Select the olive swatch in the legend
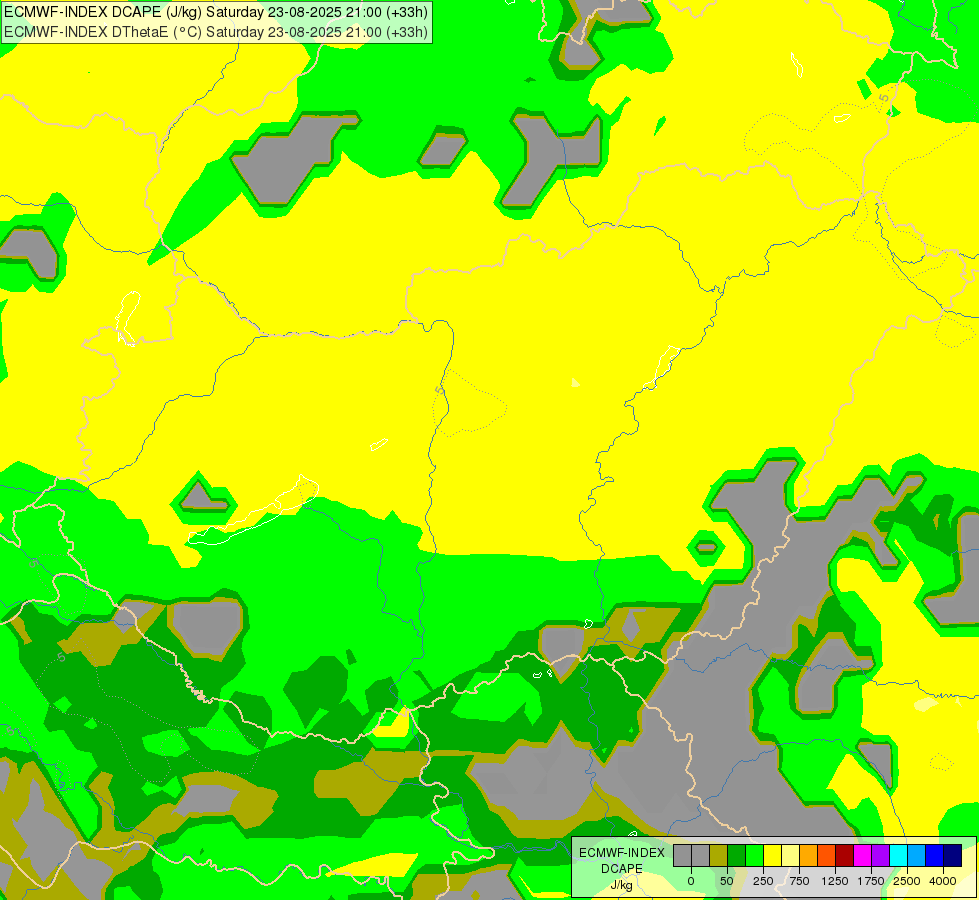 (x=719, y=855)
